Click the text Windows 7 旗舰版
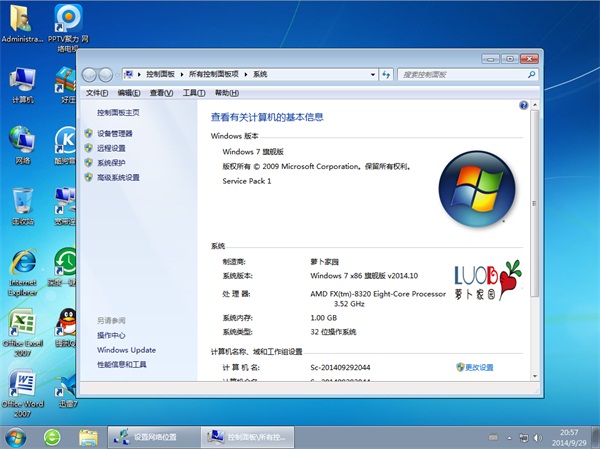The height and width of the screenshot is (449, 600). pos(253,152)
